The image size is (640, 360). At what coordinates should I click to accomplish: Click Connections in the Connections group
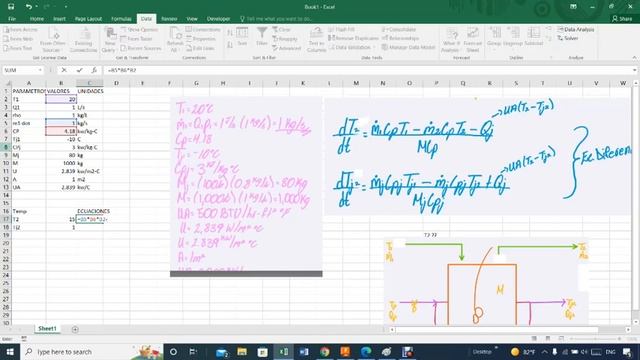pos(203,29)
